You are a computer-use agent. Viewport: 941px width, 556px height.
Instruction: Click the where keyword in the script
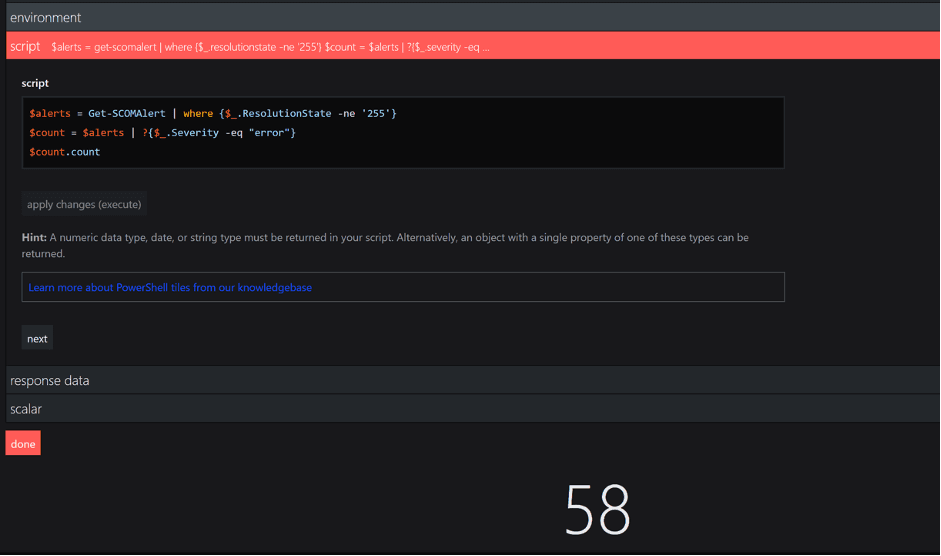(198, 114)
